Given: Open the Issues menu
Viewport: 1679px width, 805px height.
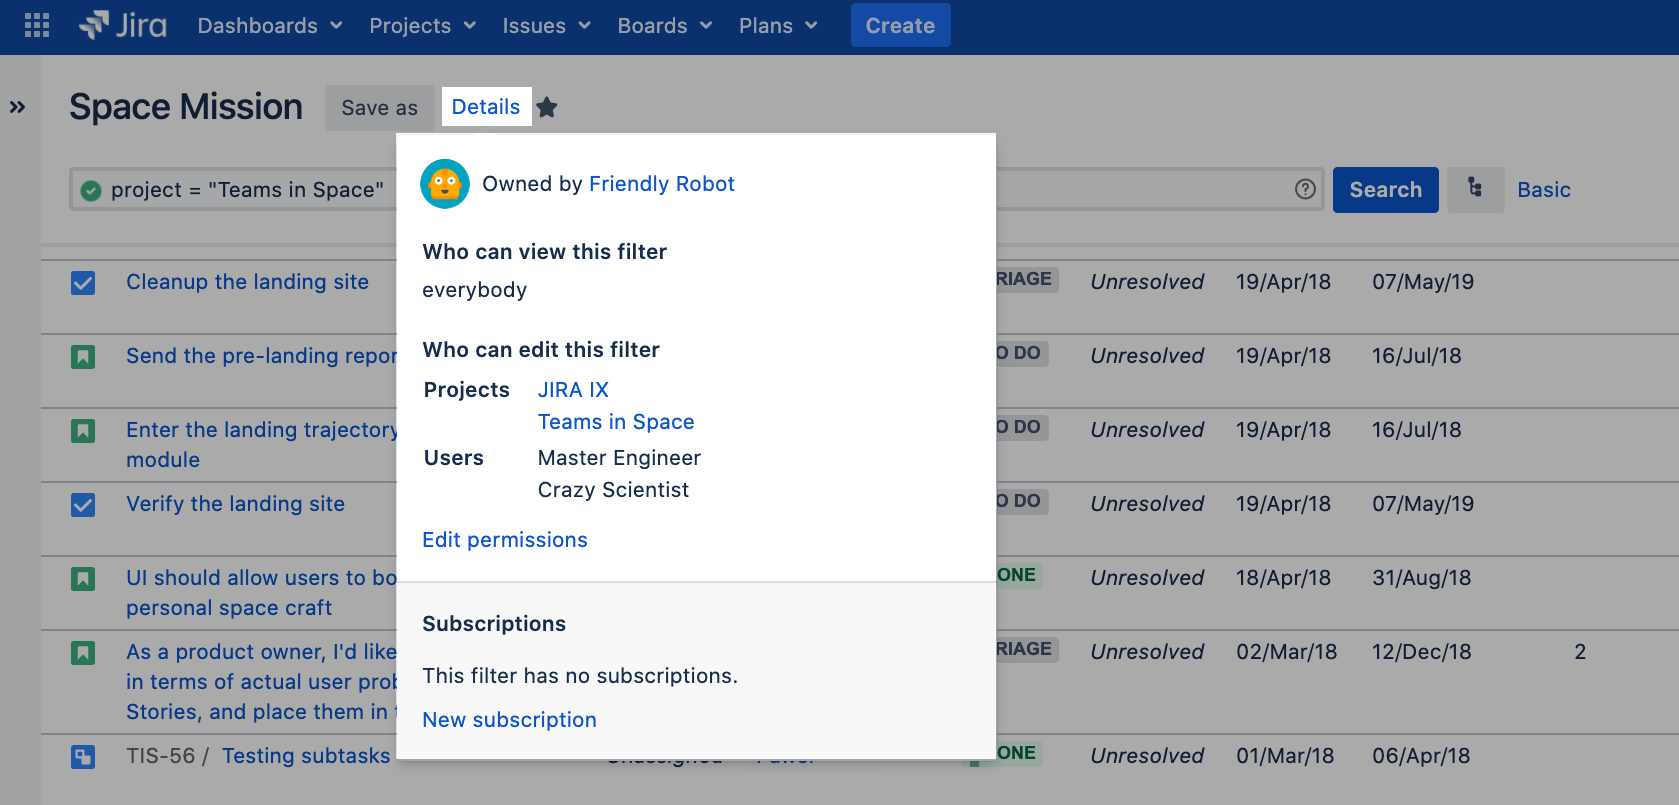Looking at the screenshot, I should coord(546,26).
